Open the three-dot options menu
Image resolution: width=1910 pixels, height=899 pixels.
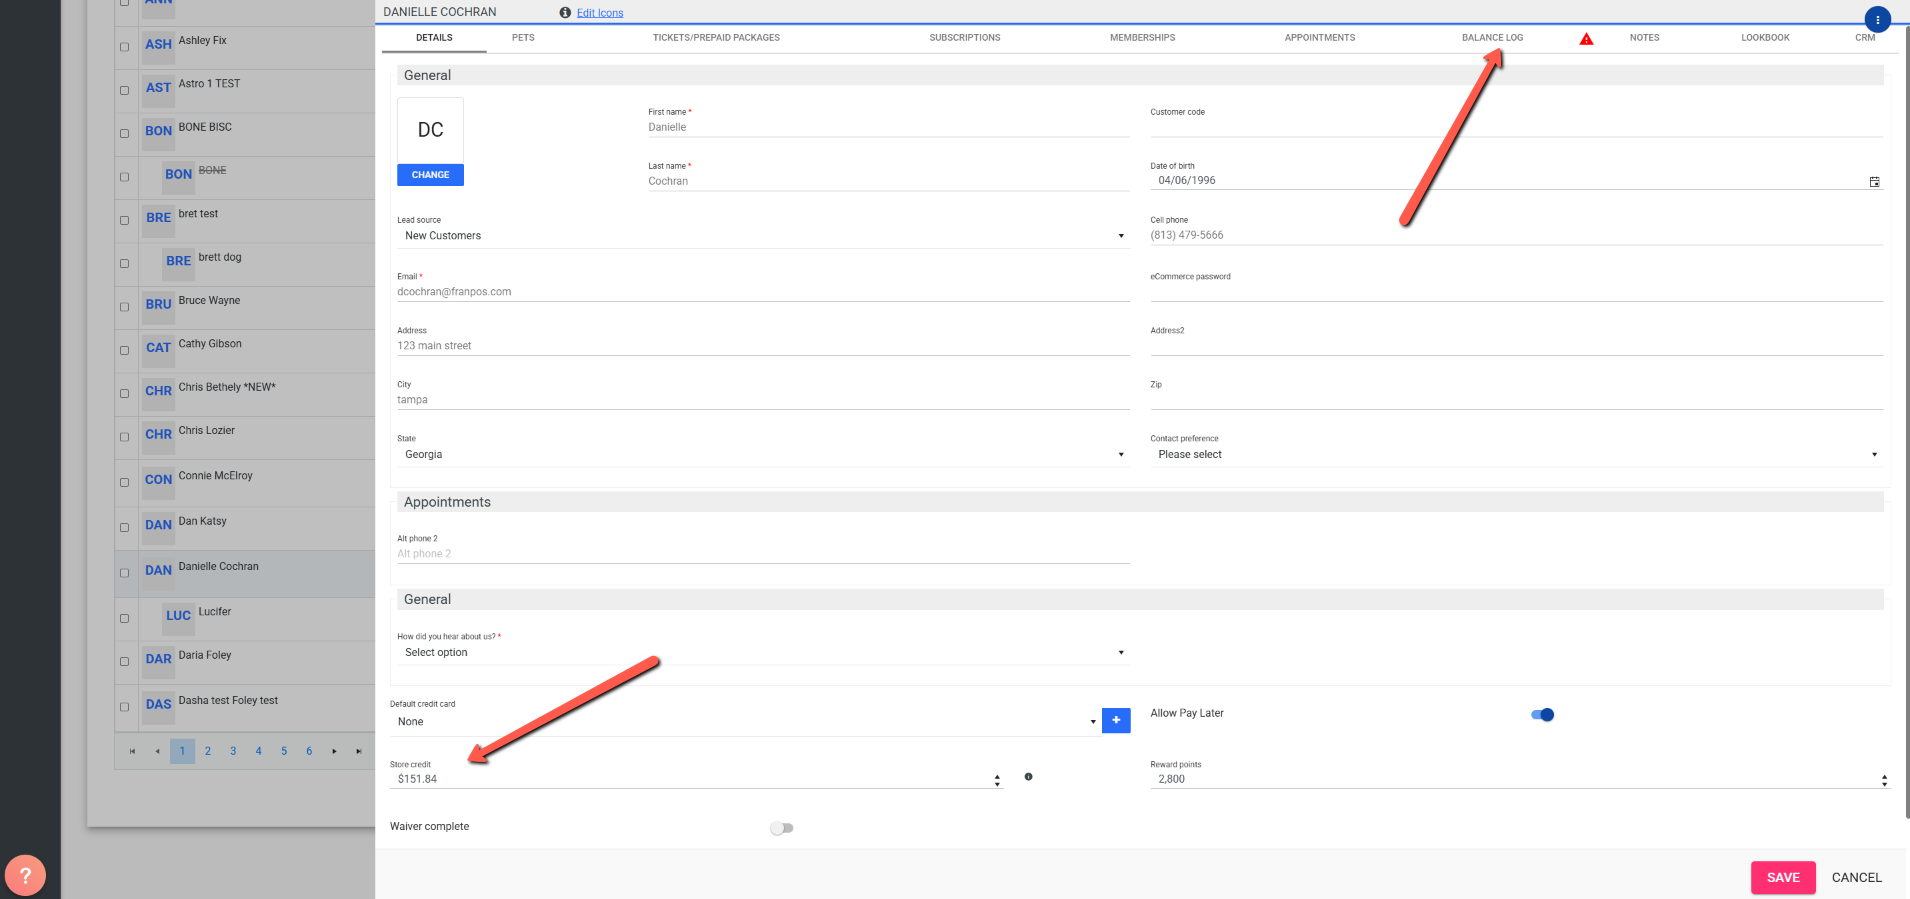1877,19
